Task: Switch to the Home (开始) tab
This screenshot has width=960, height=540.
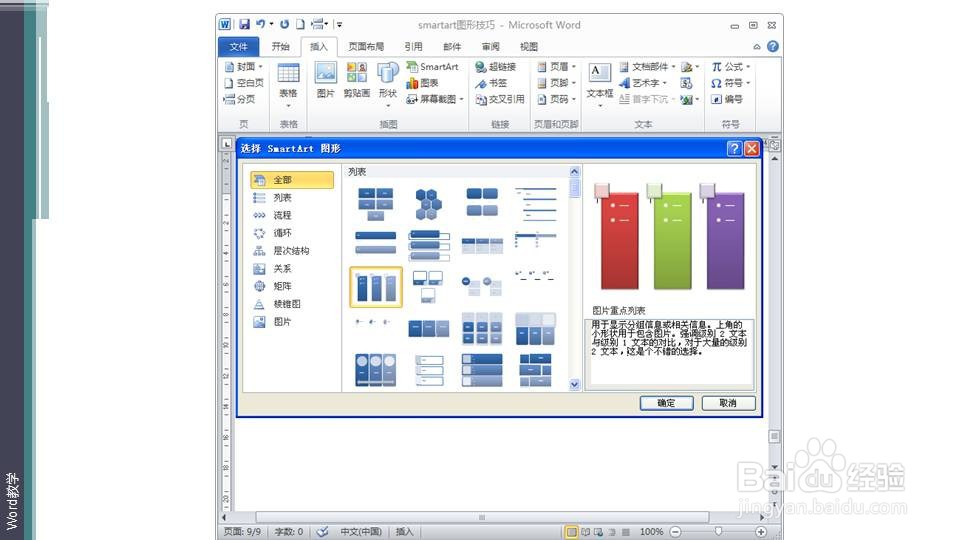Action: (280, 47)
